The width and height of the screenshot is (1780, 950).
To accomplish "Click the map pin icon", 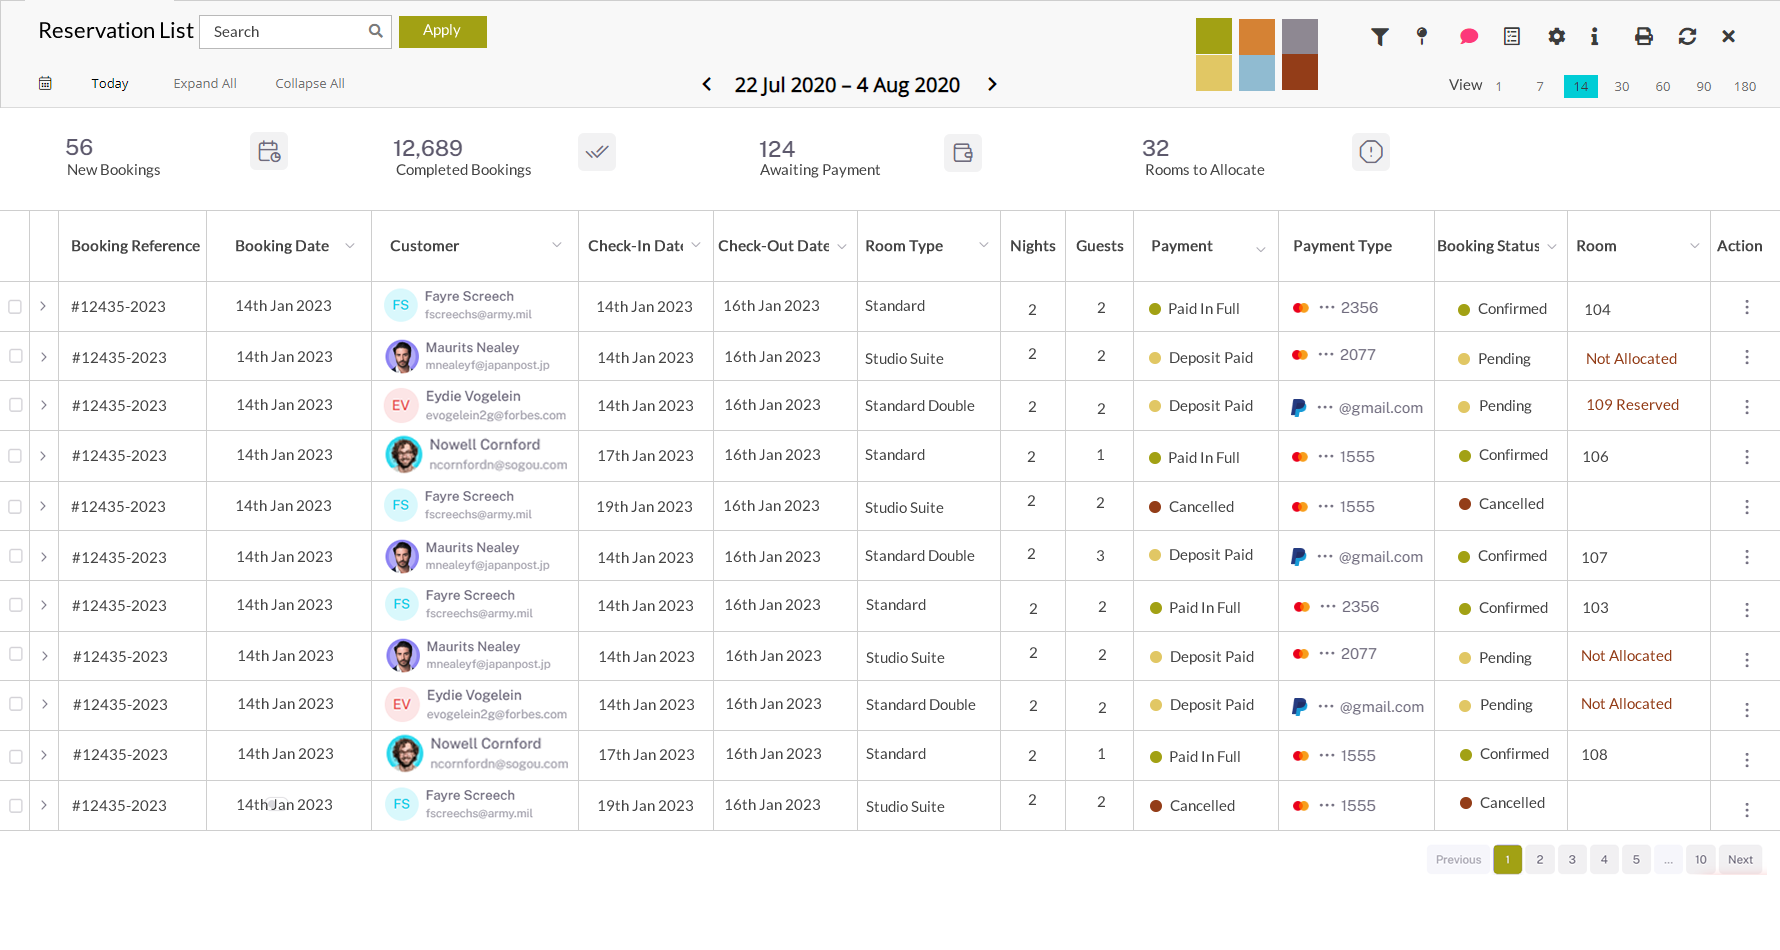I will pos(1422,37).
